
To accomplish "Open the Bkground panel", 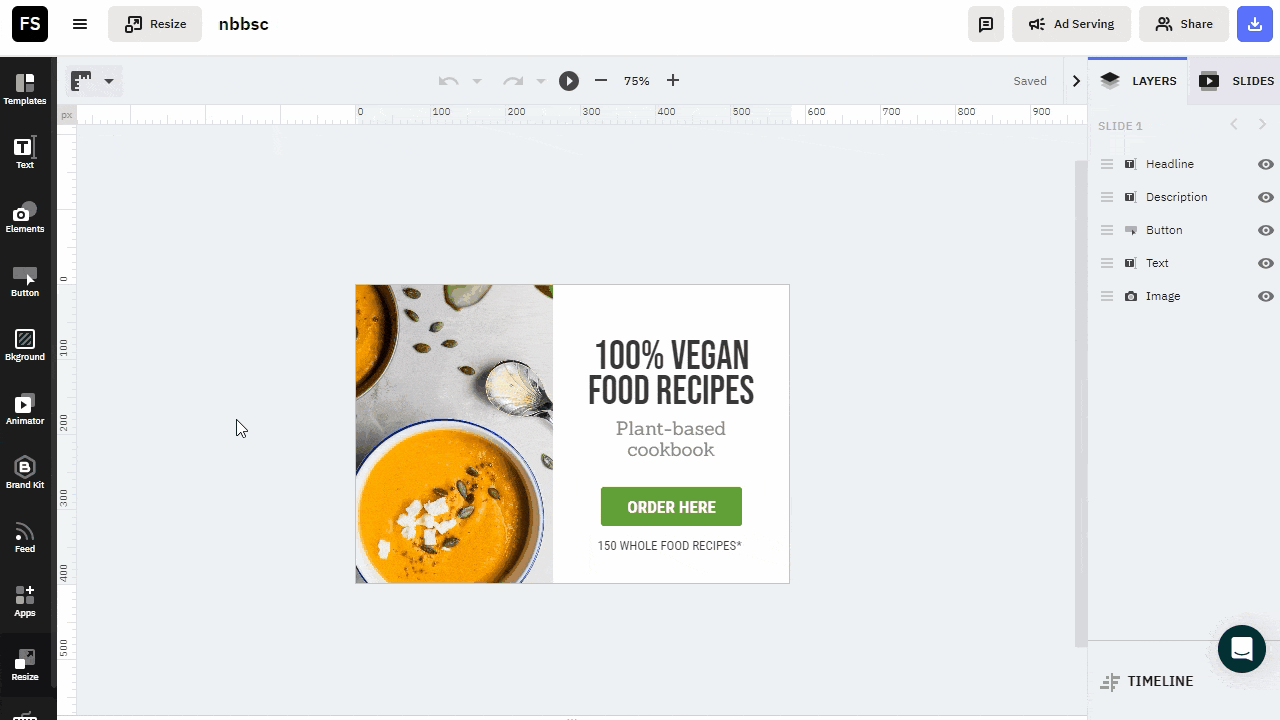I will click(25, 345).
